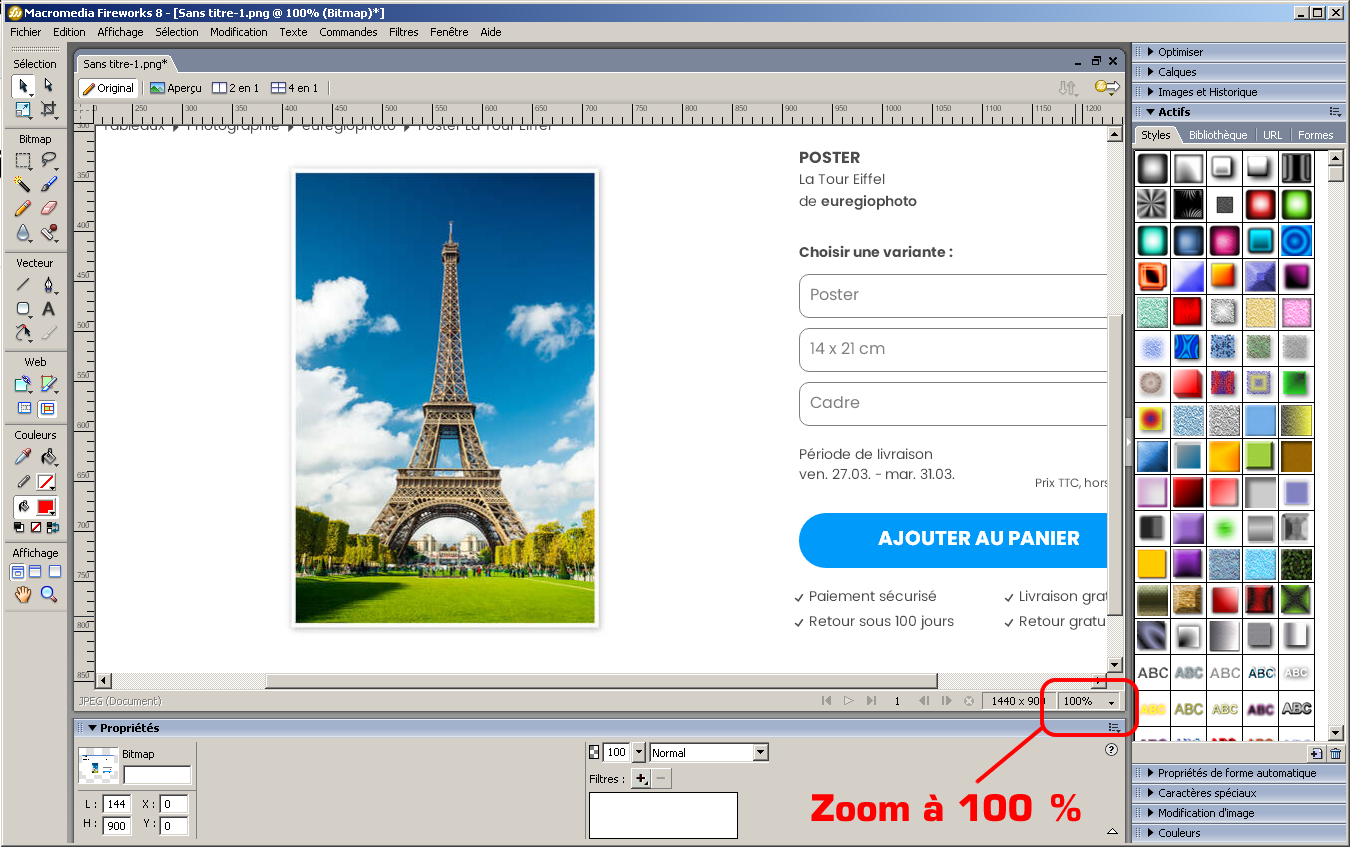Pick the Eraser tool

[x=48, y=208]
